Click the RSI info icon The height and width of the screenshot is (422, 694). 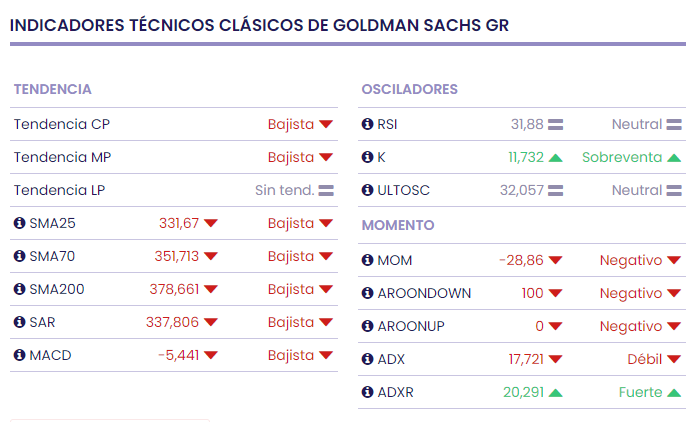(367, 124)
